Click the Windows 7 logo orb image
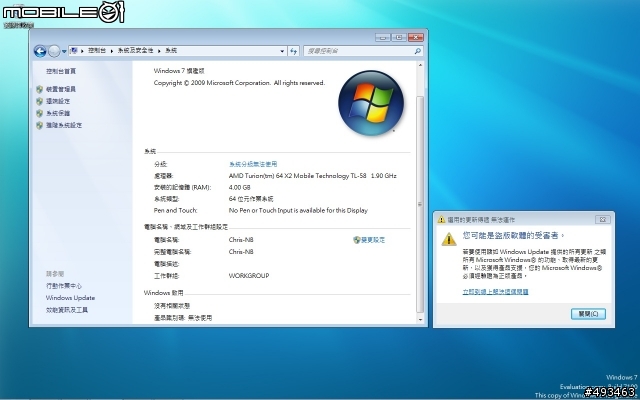Viewport: 640px width, 400px height. 371,103
